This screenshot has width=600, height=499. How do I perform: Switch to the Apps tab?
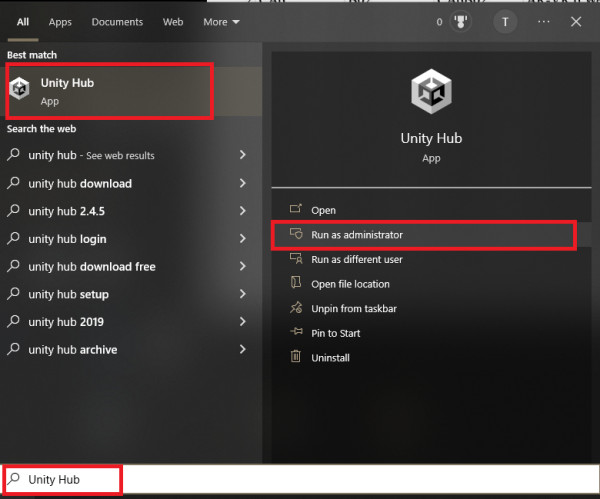point(60,22)
